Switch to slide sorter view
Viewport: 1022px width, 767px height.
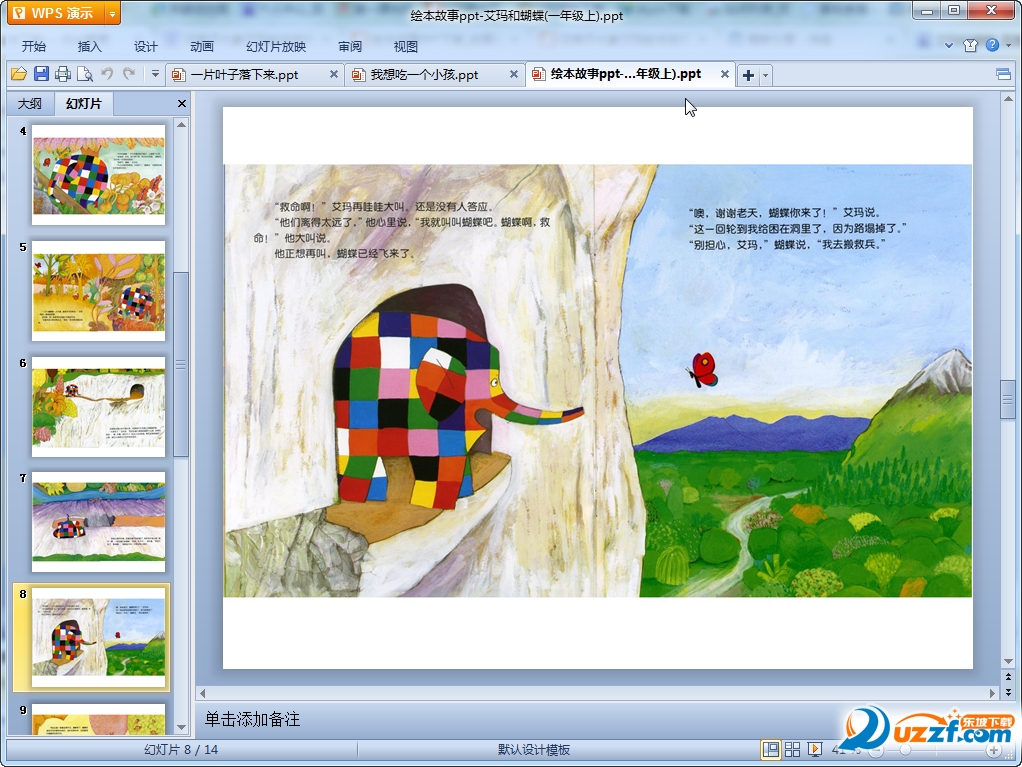pyautogui.click(x=793, y=750)
